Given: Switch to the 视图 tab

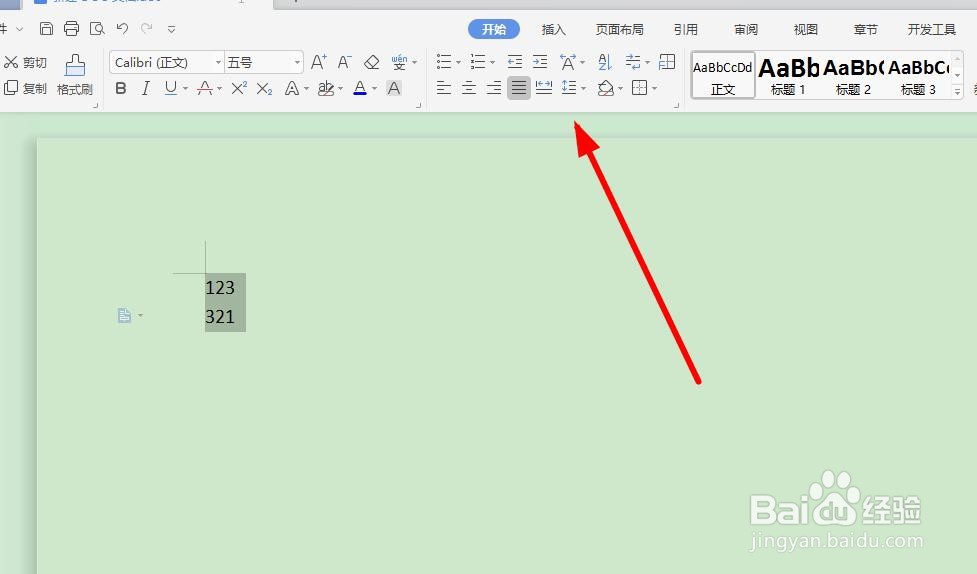Looking at the screenshot, I should (x=805, y=29).
